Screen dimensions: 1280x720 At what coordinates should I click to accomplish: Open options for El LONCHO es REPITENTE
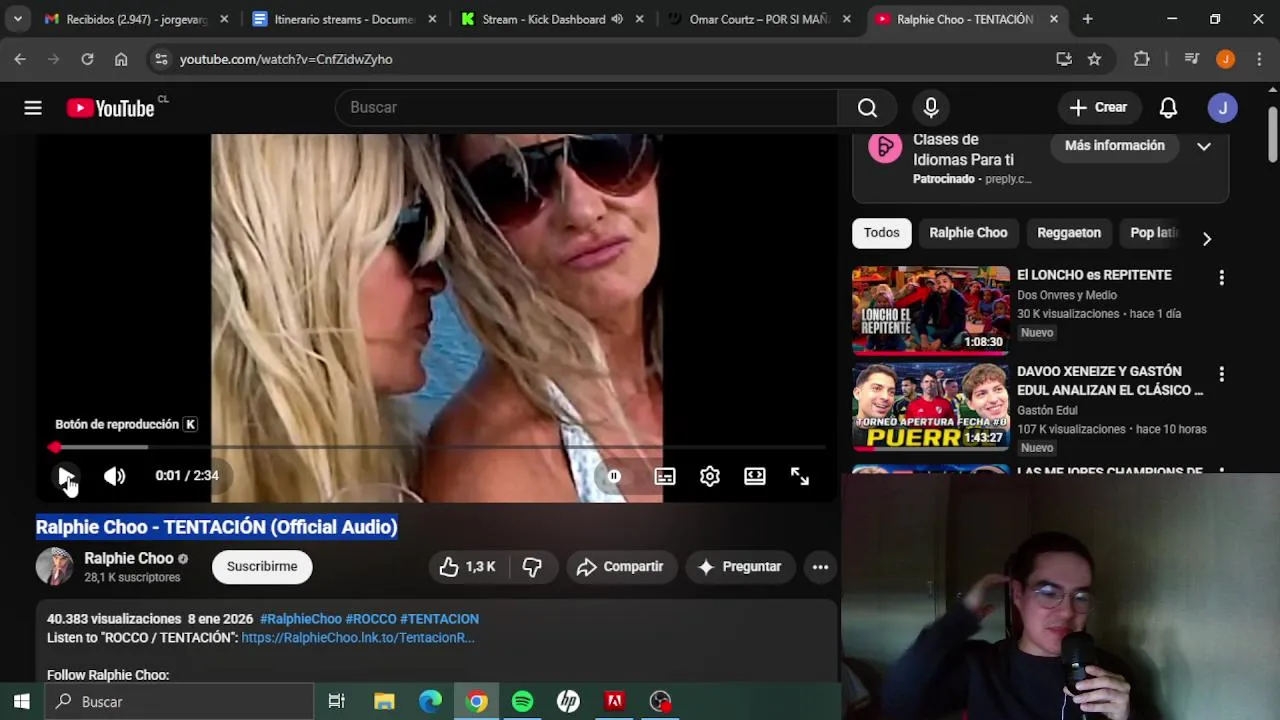click(x=1221, y=278)
